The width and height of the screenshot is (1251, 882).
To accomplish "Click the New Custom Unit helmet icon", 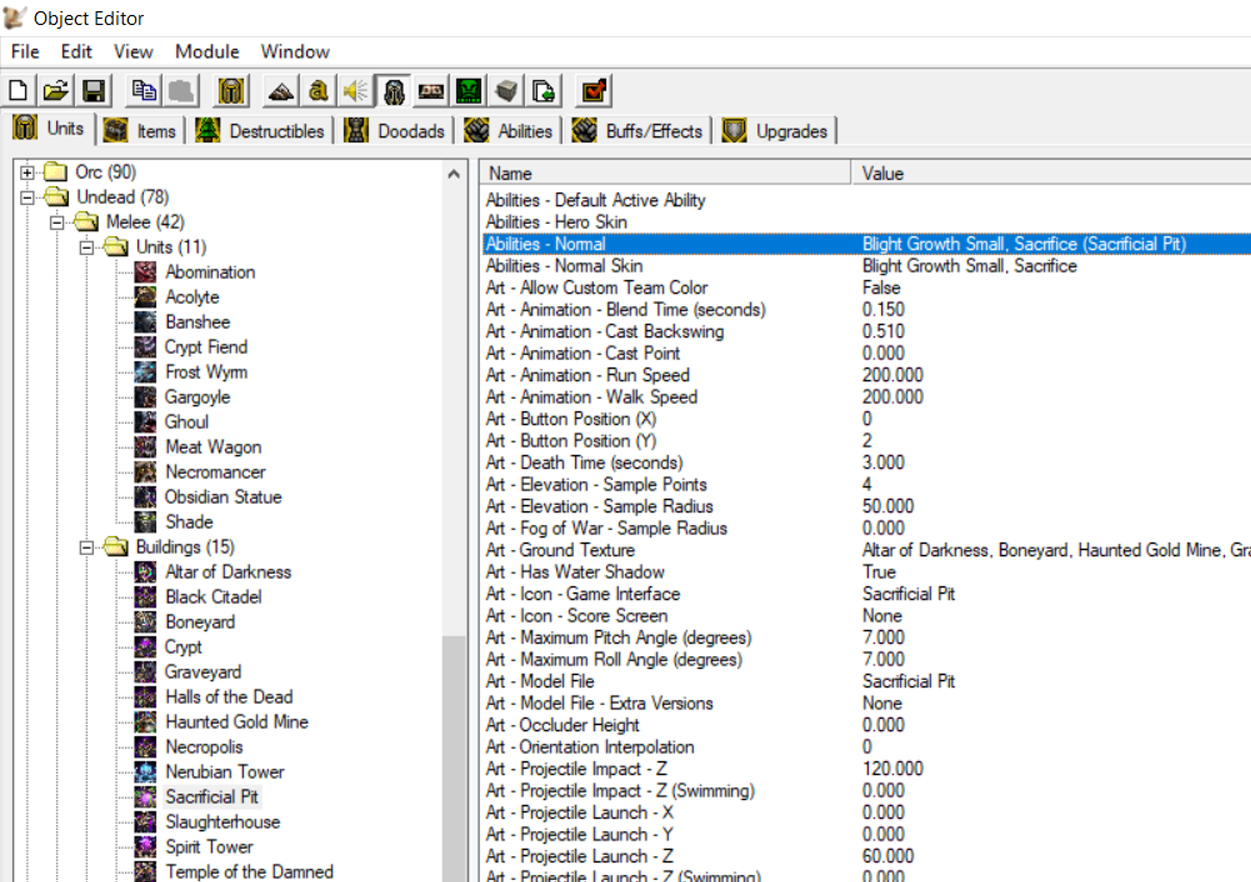I will [232, 91].
